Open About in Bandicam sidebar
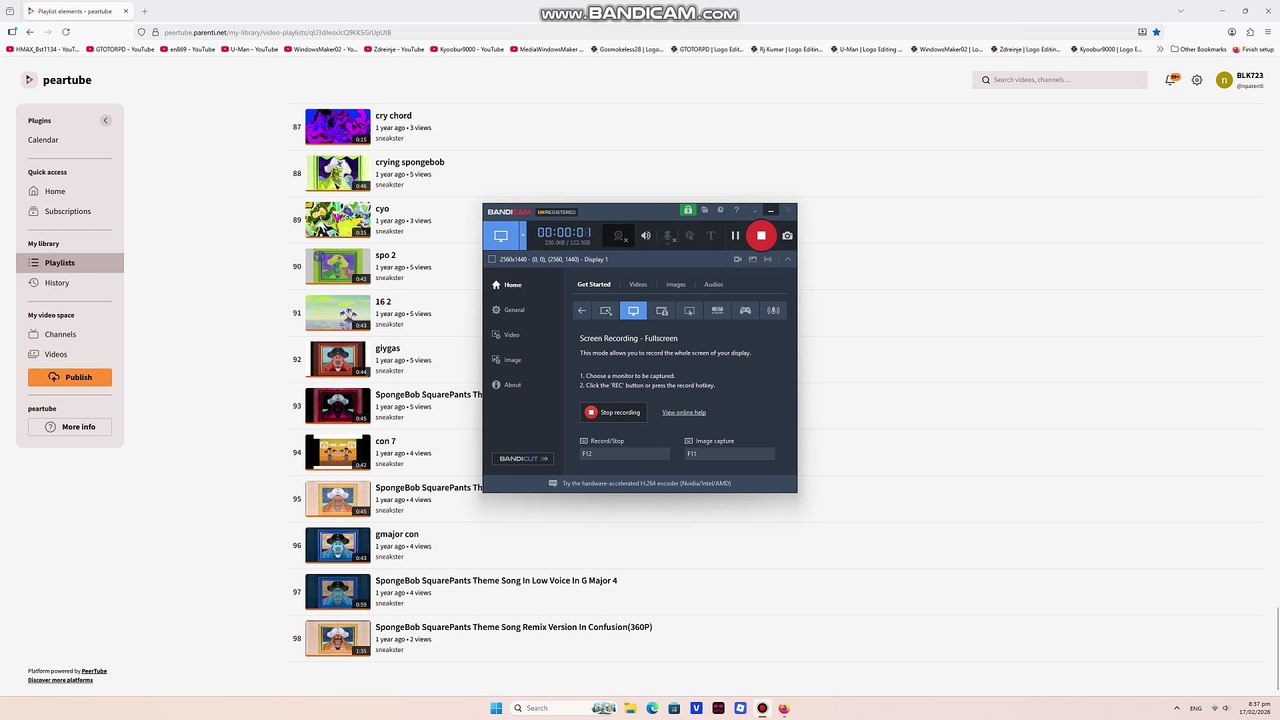The image size is (1280, 720). [x=507, y=385]
